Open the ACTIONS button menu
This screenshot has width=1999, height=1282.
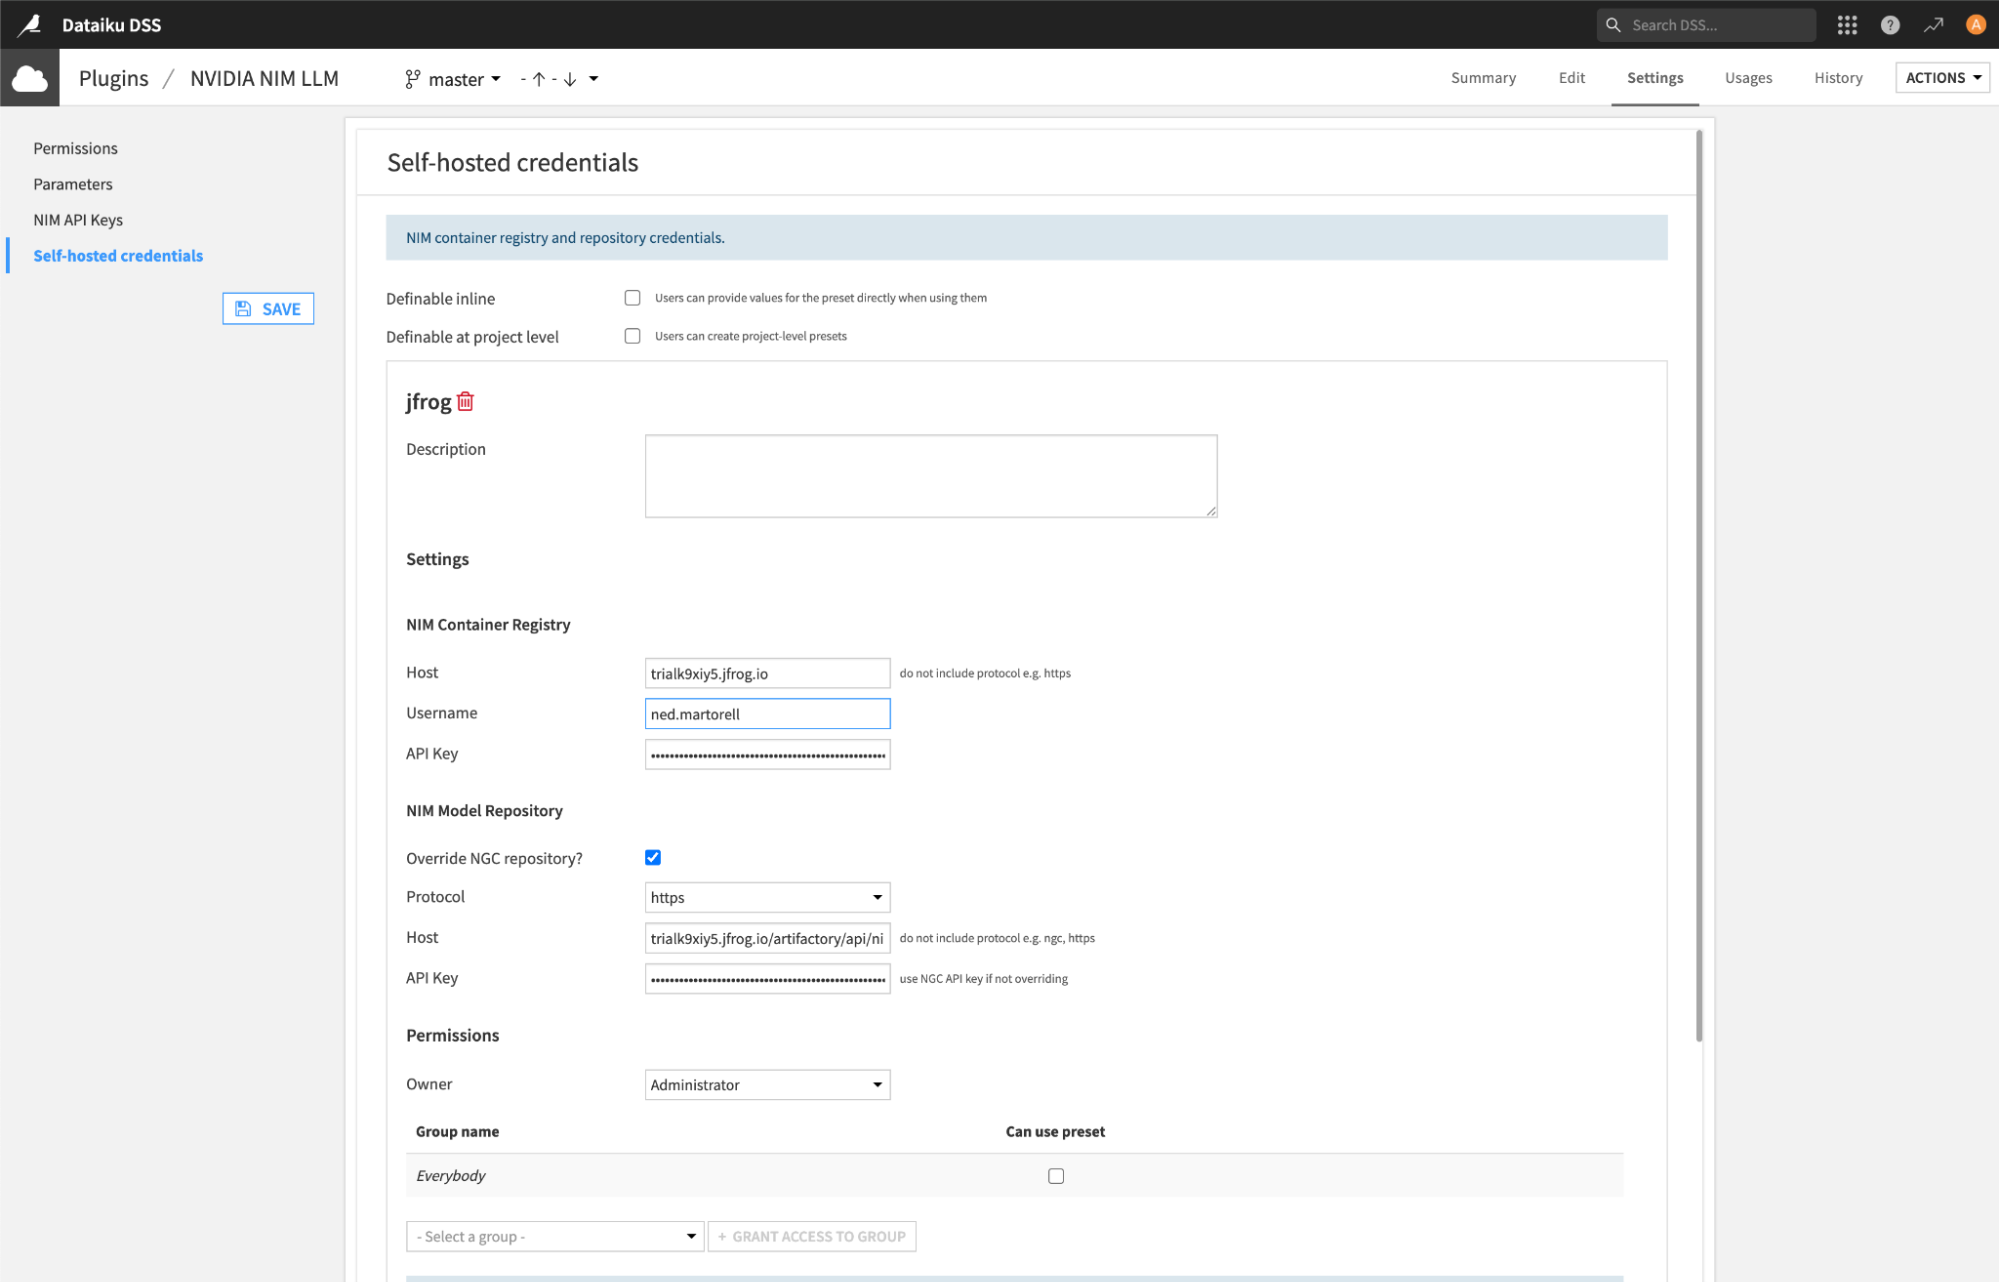[x=1941, y=78]
